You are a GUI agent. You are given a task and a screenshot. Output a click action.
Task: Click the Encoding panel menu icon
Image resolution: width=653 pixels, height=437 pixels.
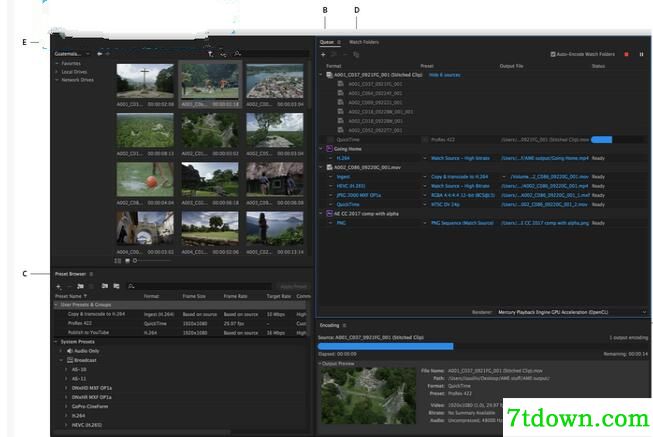(344, 325)
